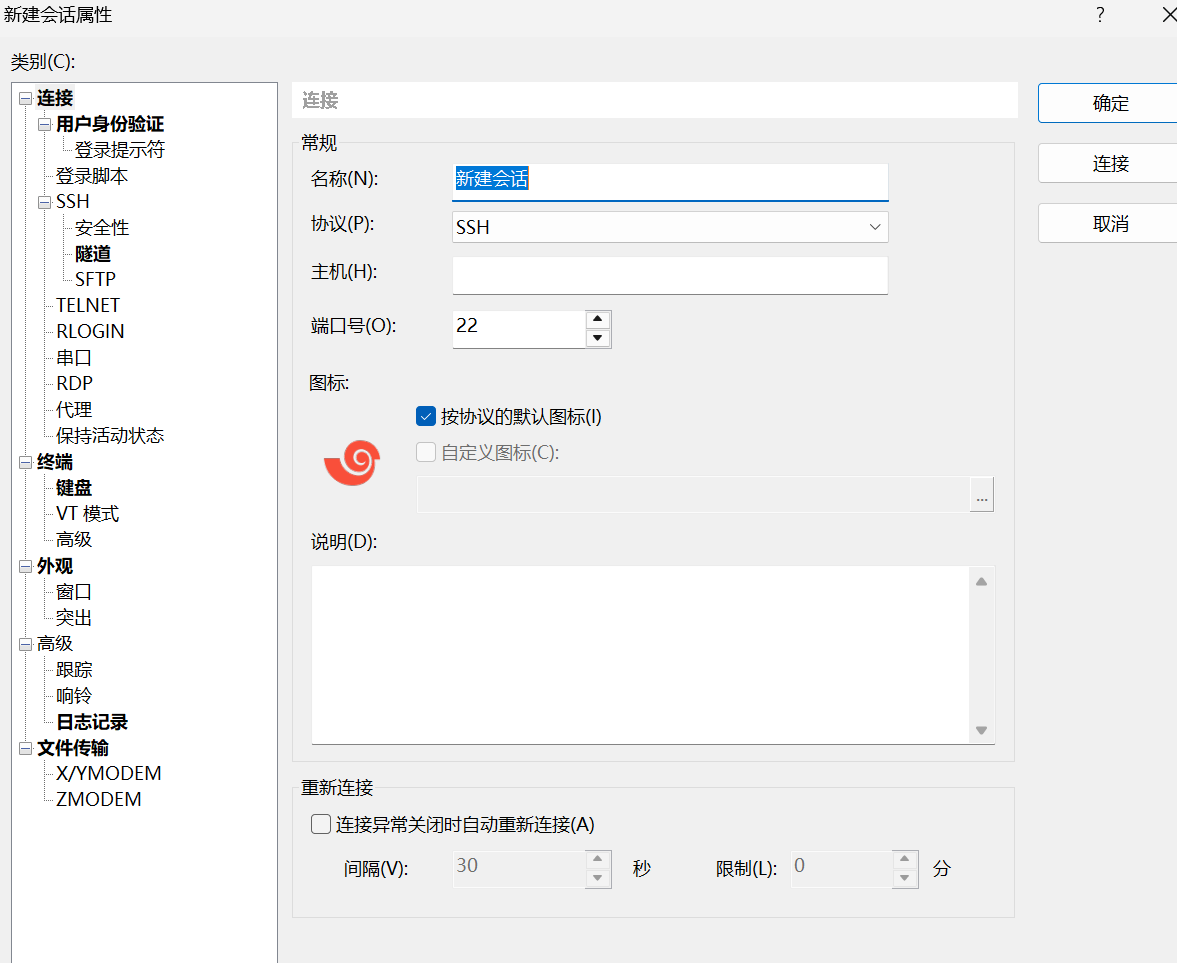Screen dimensions: 1177x963
Task: Check the custom icon (自定义图标) checkbox
Action: 426,452
